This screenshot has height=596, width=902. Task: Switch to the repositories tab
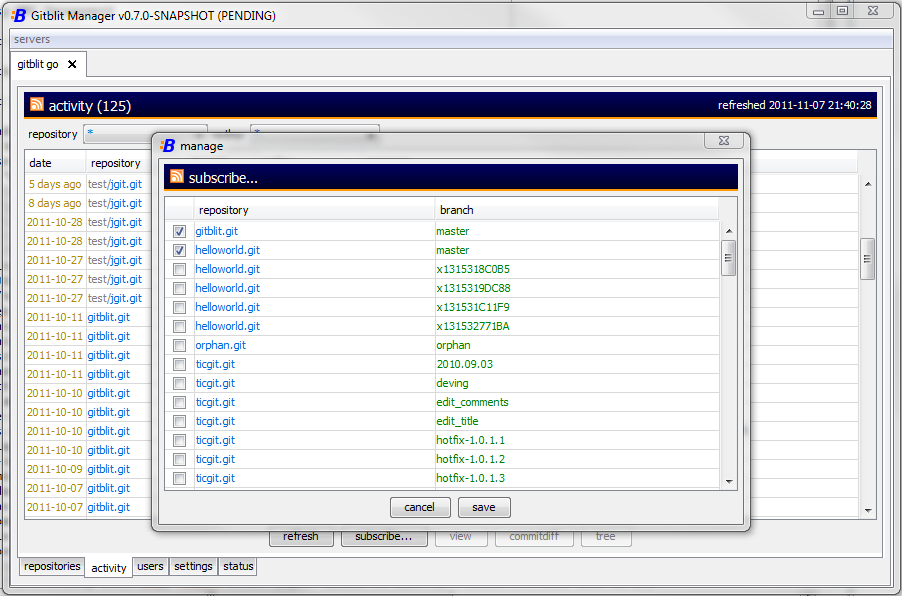[x=52, y=566]
